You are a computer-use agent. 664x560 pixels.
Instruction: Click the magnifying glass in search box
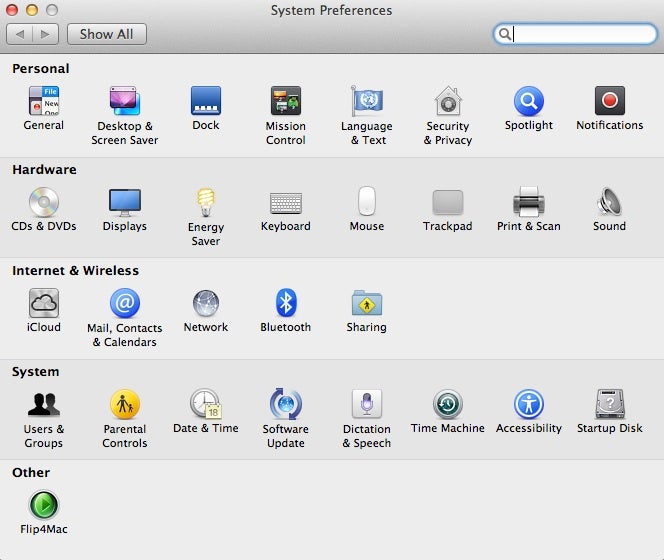(506, 34)
